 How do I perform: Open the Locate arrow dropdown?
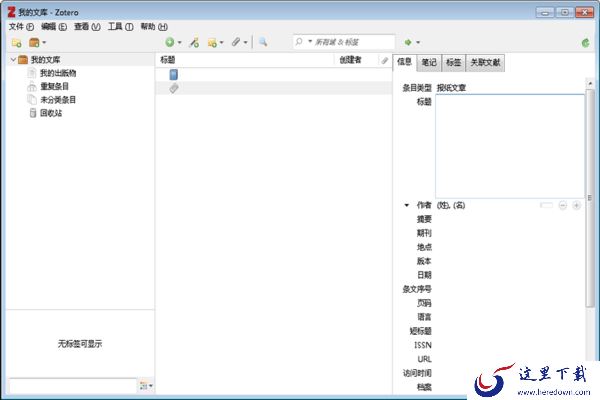pos(418,42)
